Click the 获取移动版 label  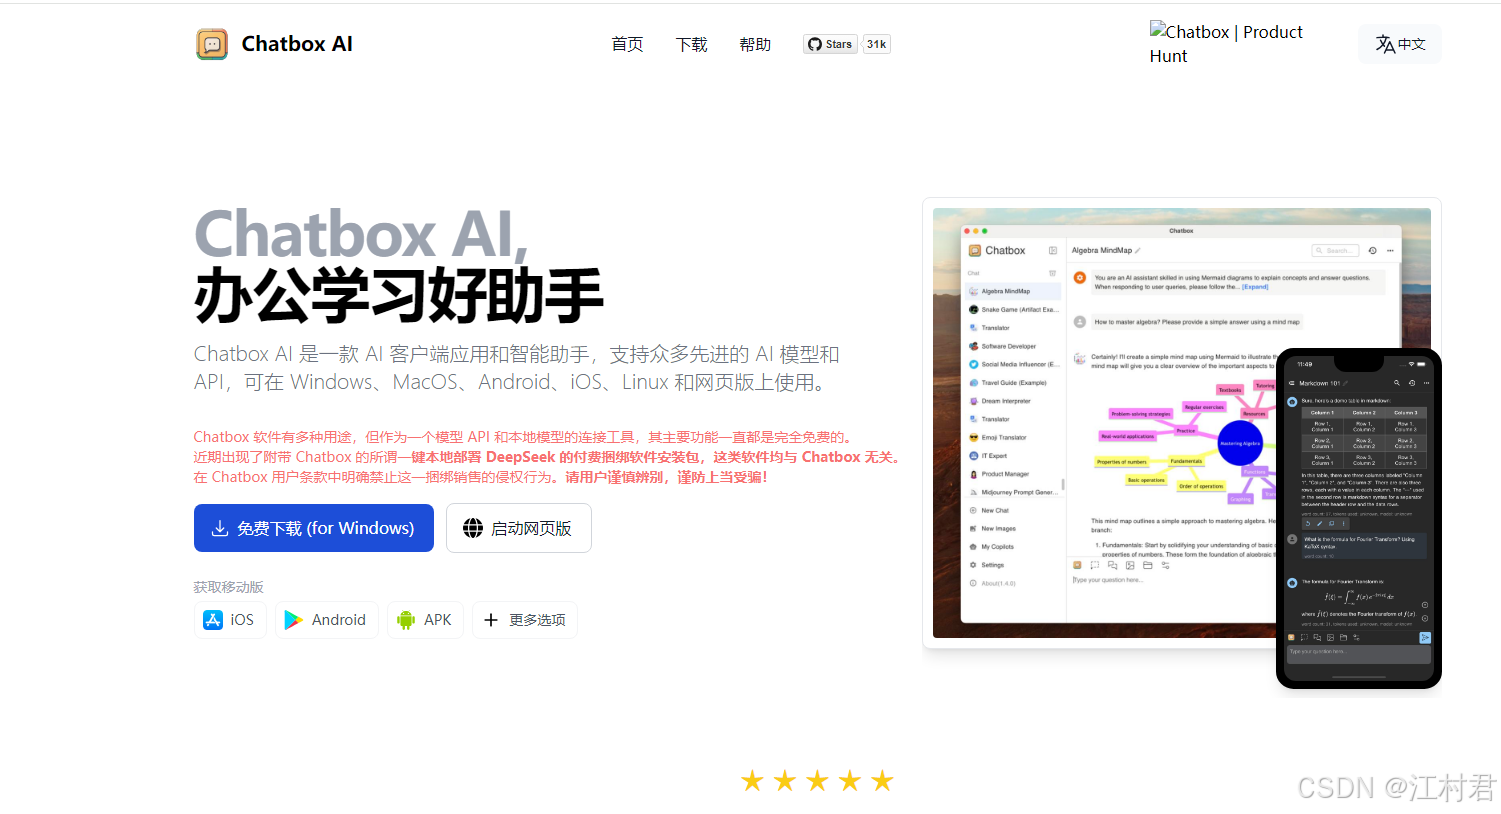(x=229, y=587)
